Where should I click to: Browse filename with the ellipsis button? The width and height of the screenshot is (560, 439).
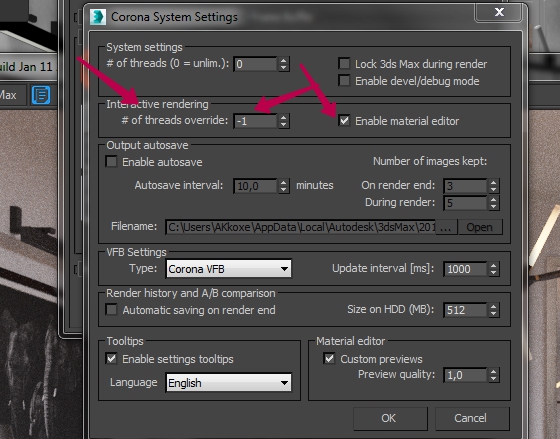click(446, 227)
